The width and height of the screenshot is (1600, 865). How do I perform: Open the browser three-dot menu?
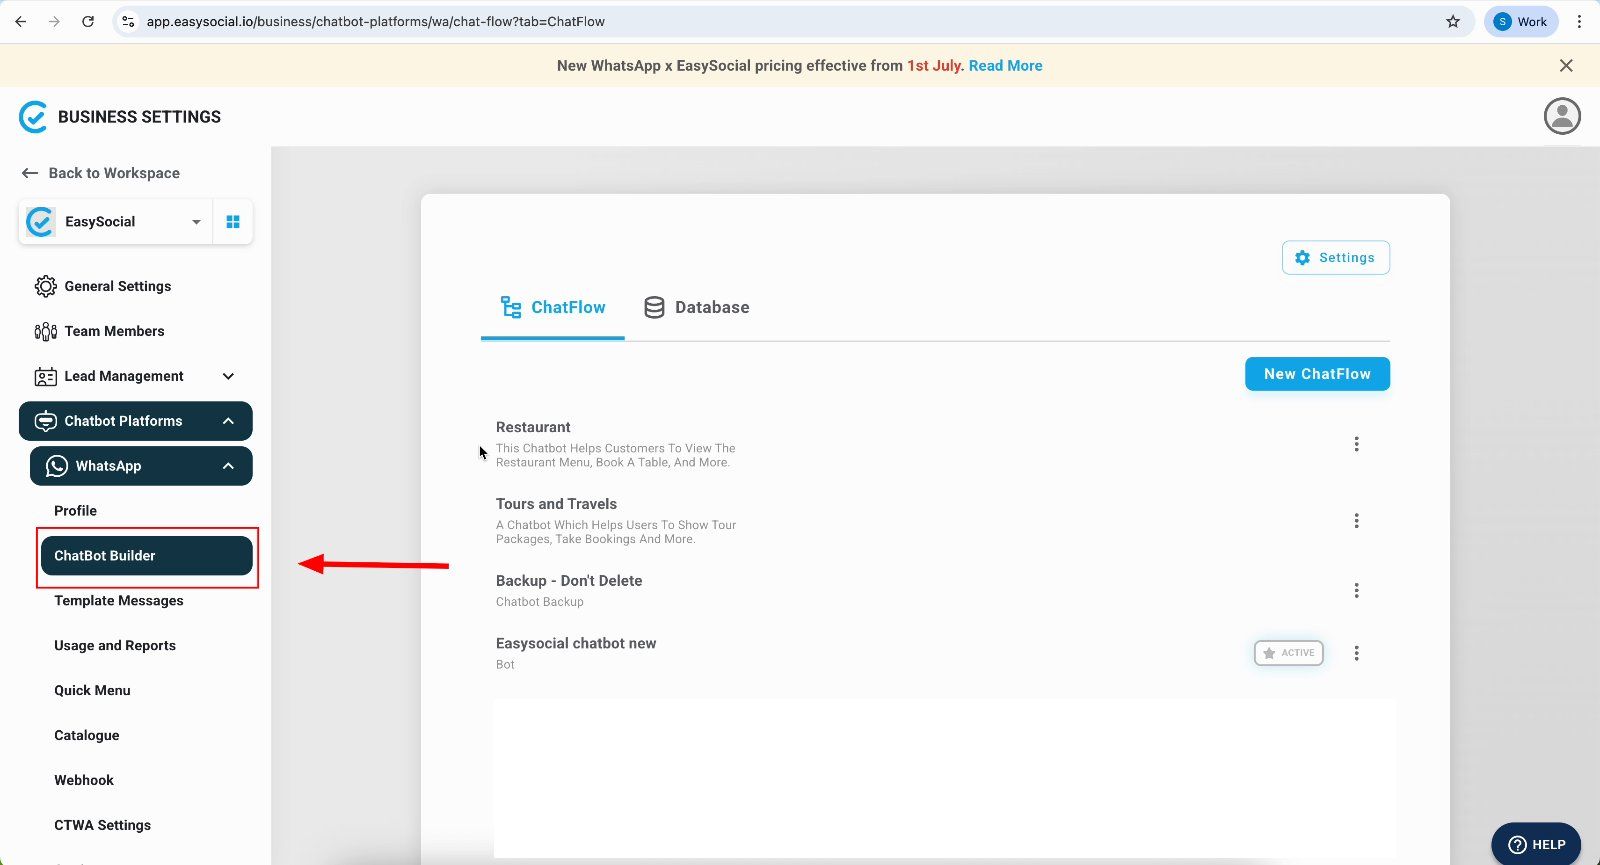coord(1579,21)
